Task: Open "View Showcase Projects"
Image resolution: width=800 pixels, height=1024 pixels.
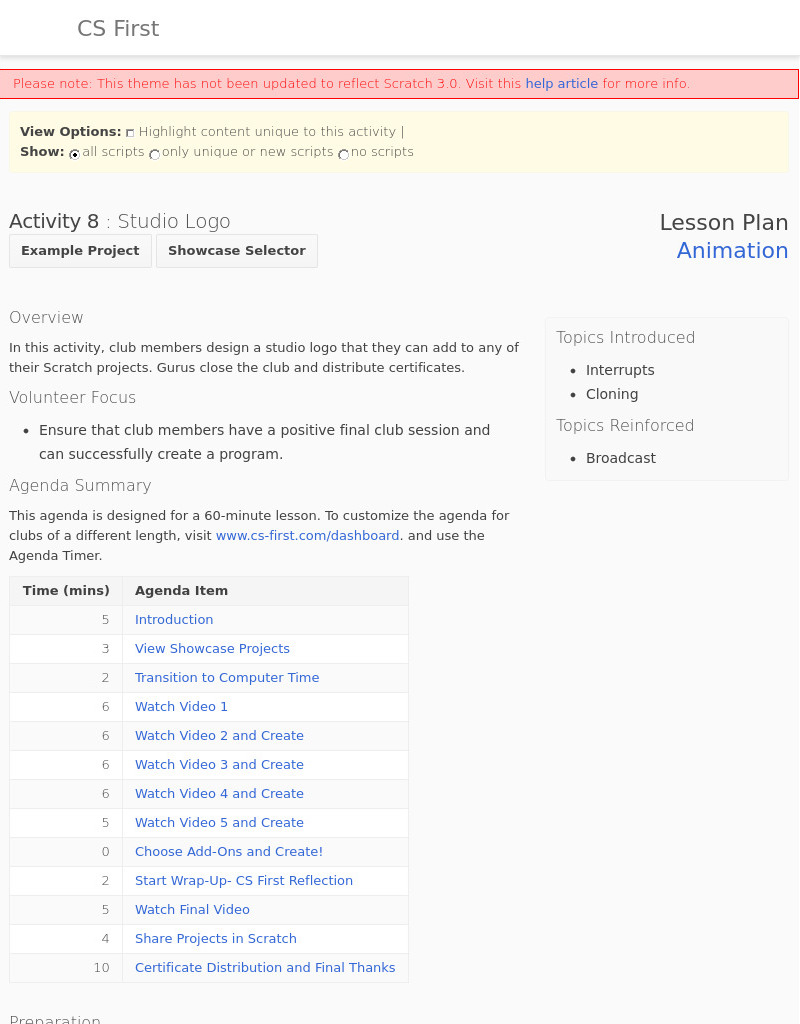Action: 212,648
